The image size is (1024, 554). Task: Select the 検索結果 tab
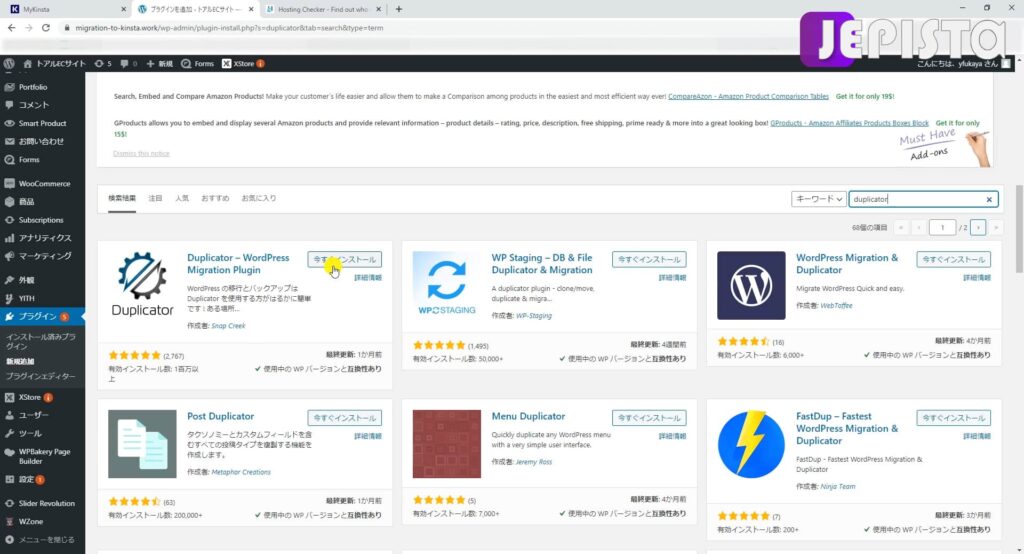click(122, 198)
